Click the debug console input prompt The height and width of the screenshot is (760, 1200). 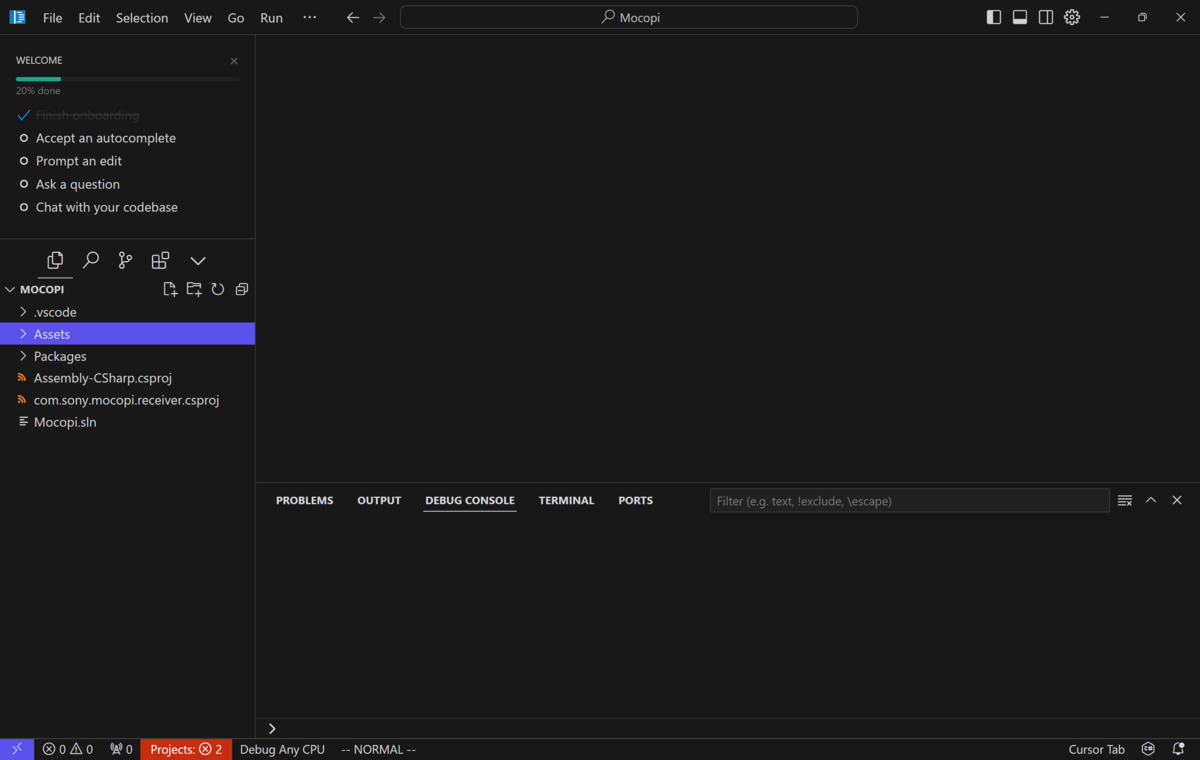tap(728, 728)
